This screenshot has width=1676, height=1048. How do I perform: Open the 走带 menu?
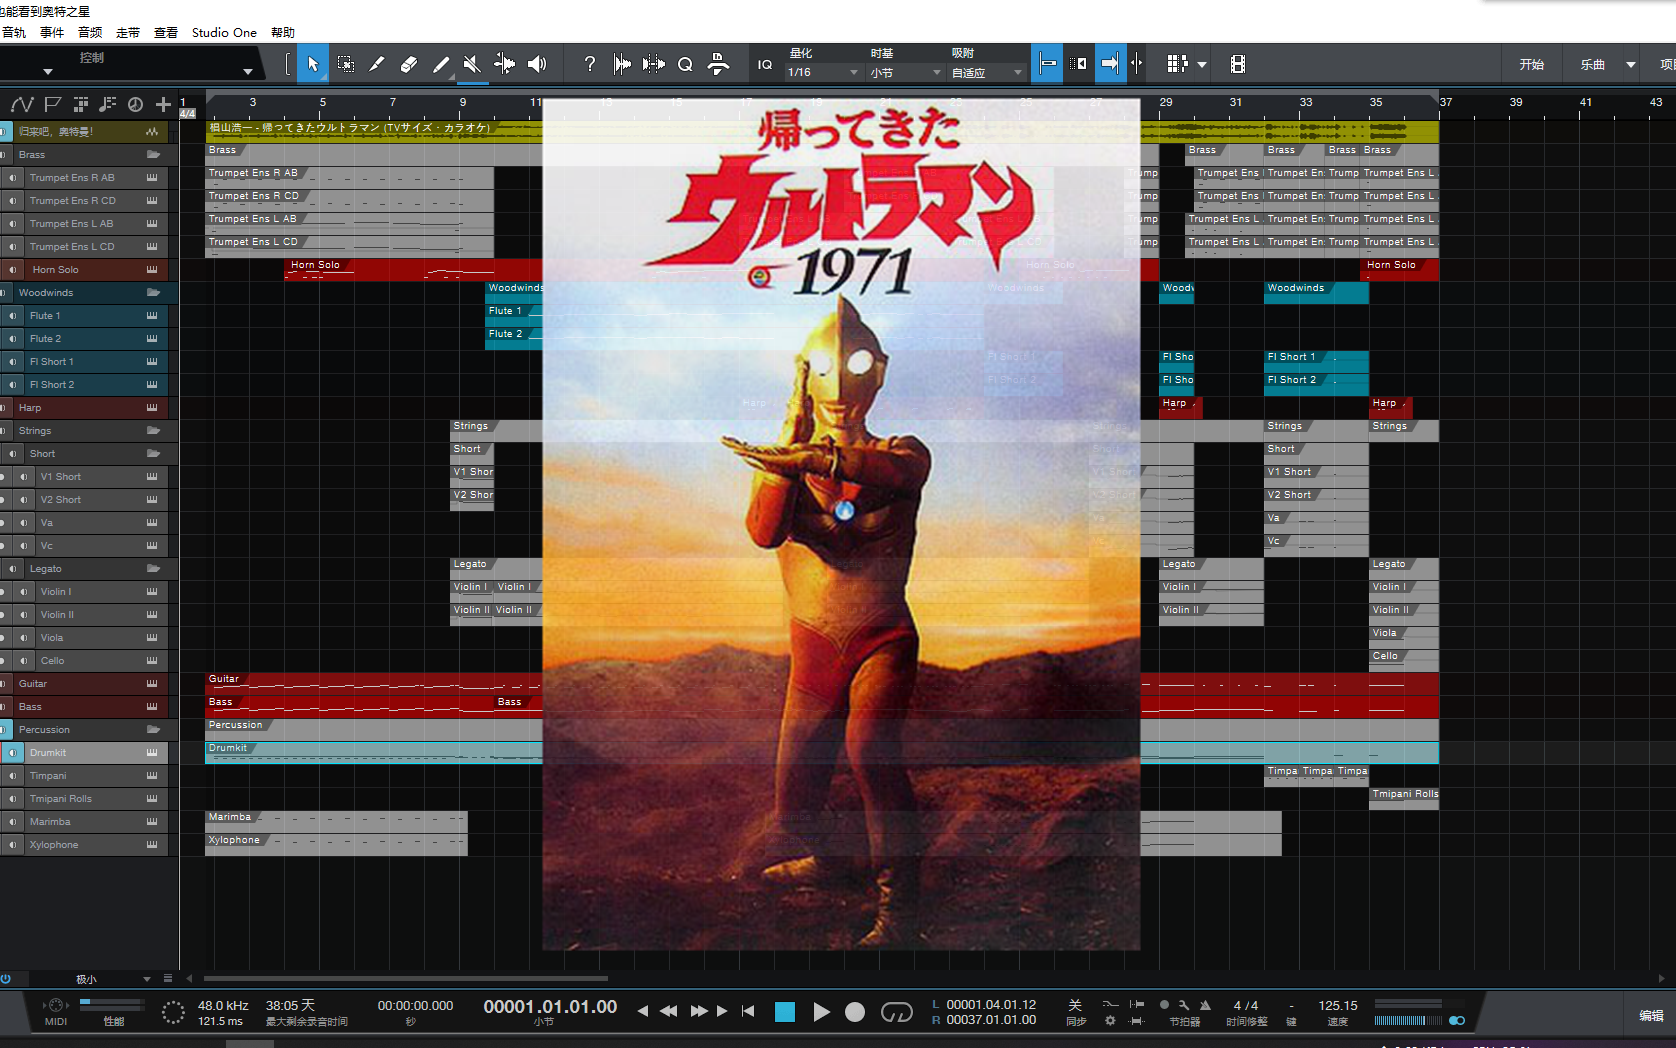click(x=128, y=32)
